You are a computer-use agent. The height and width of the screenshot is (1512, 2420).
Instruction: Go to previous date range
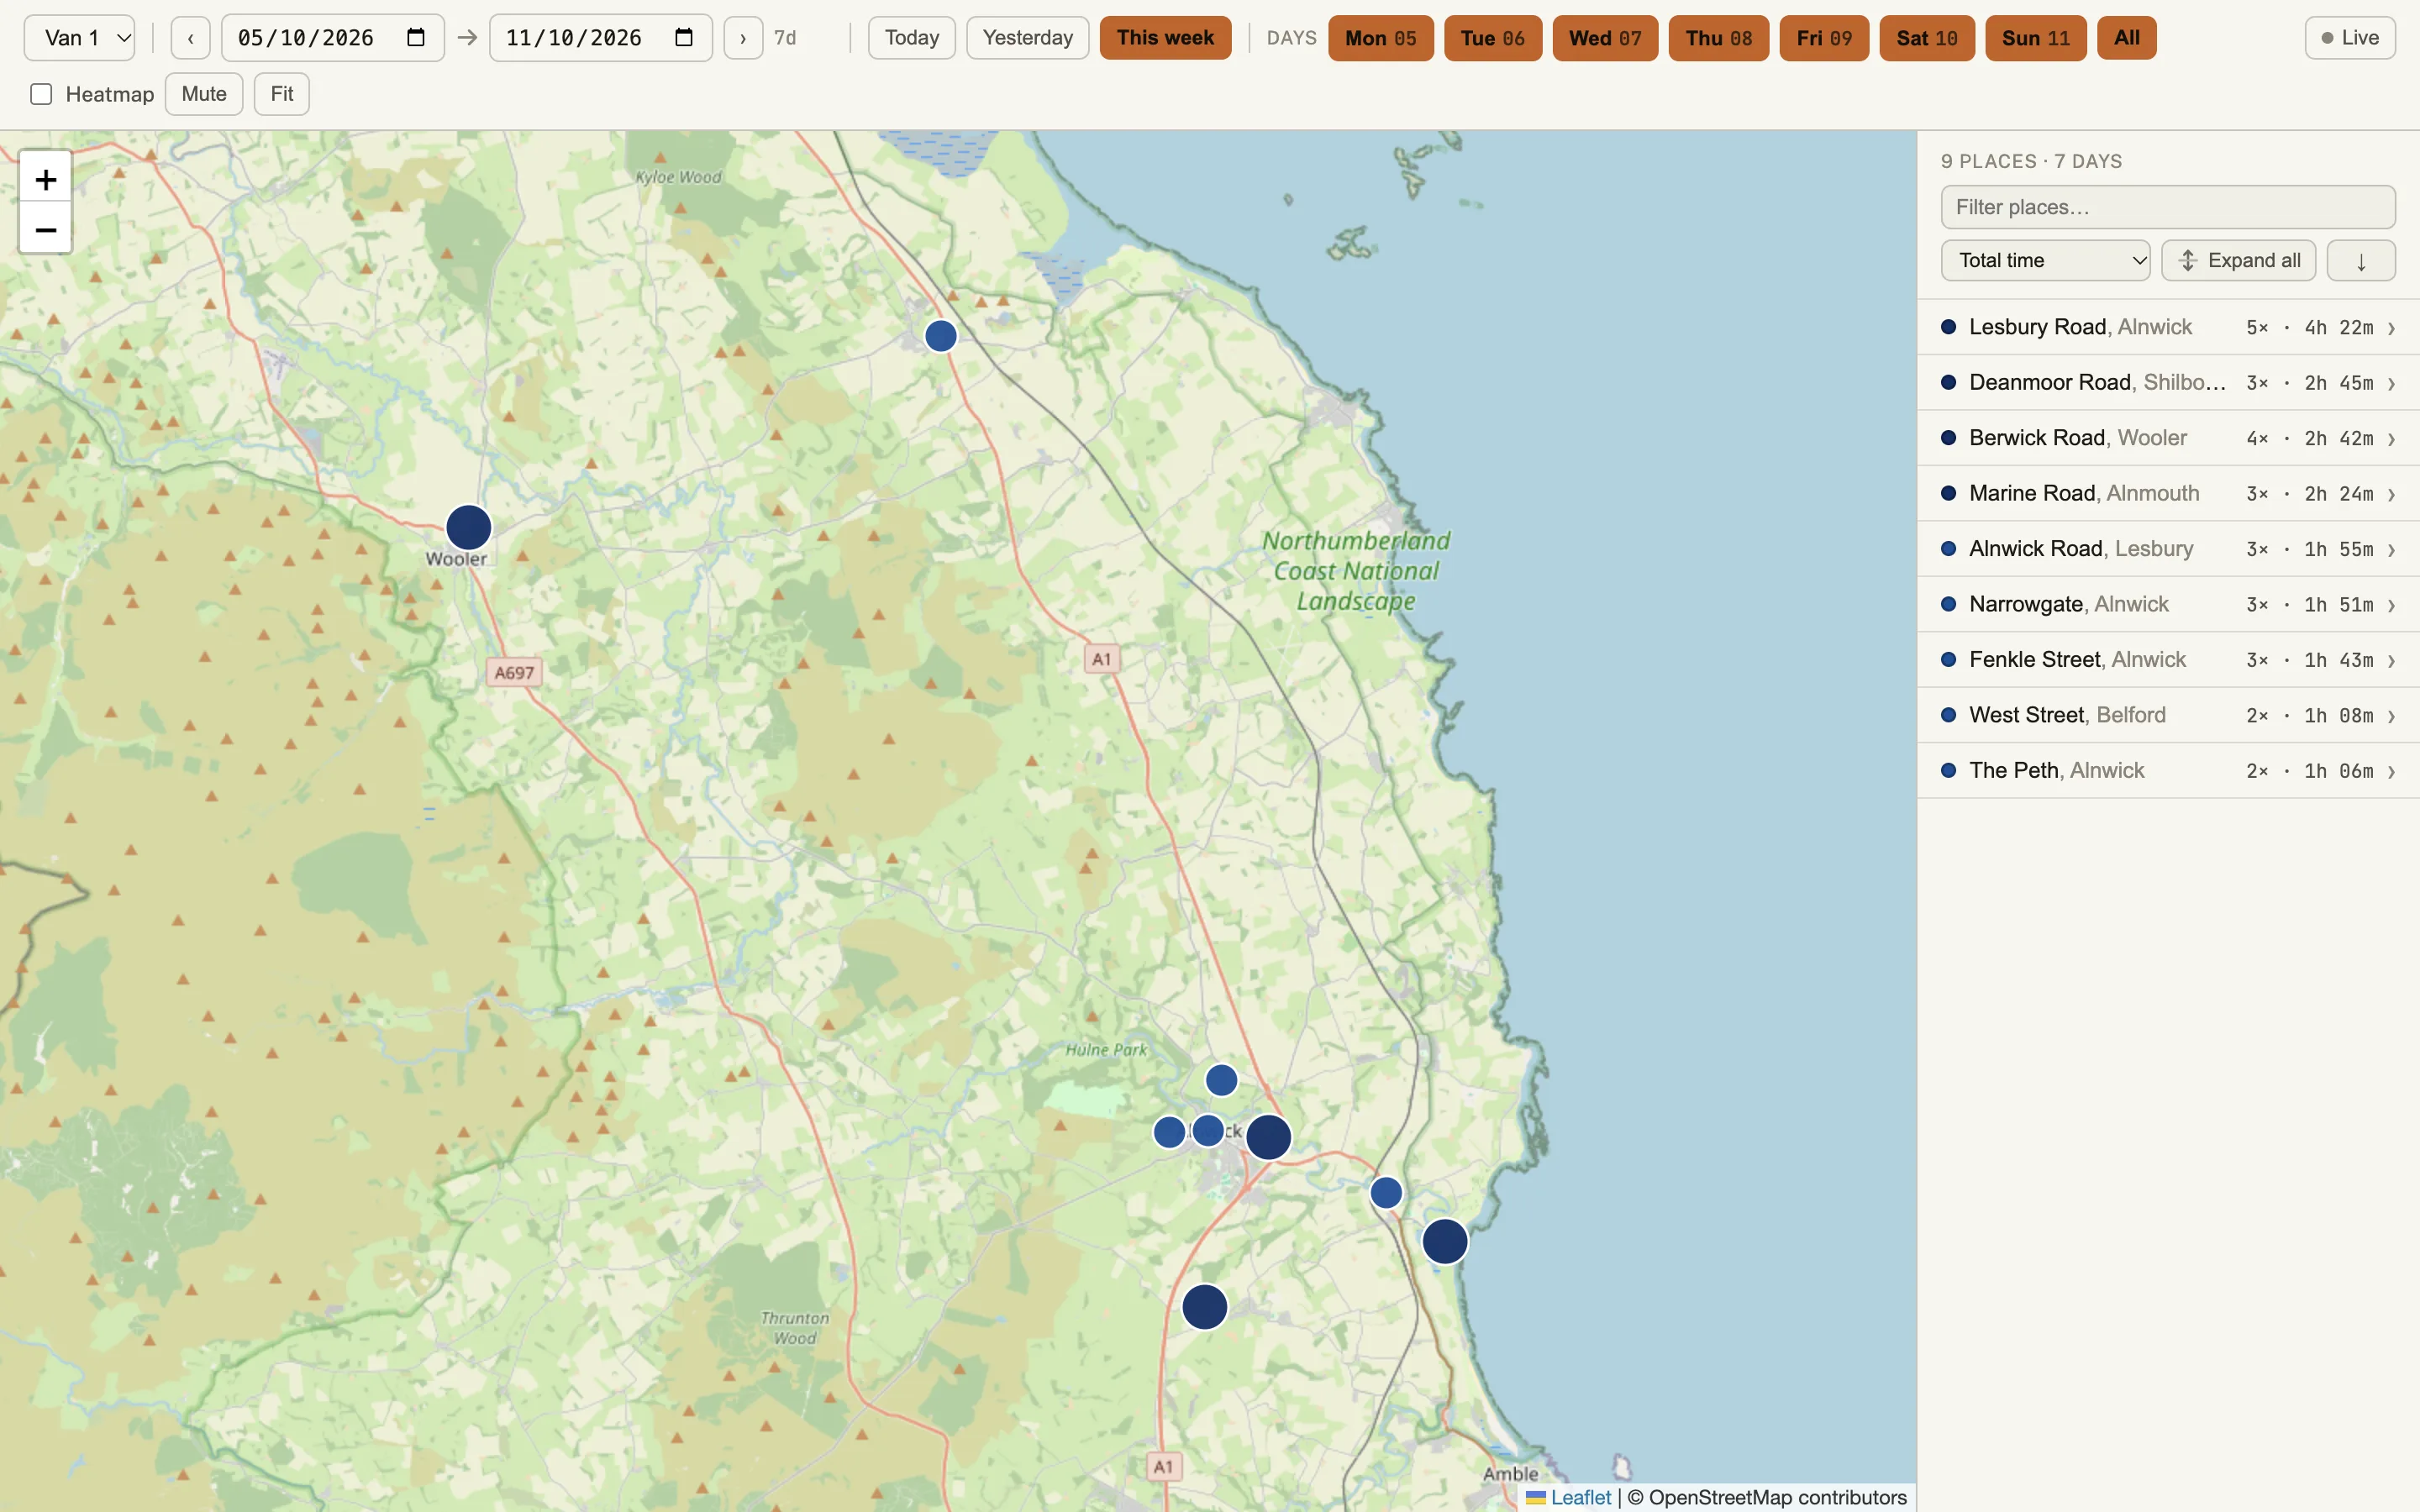click(190, 38)
